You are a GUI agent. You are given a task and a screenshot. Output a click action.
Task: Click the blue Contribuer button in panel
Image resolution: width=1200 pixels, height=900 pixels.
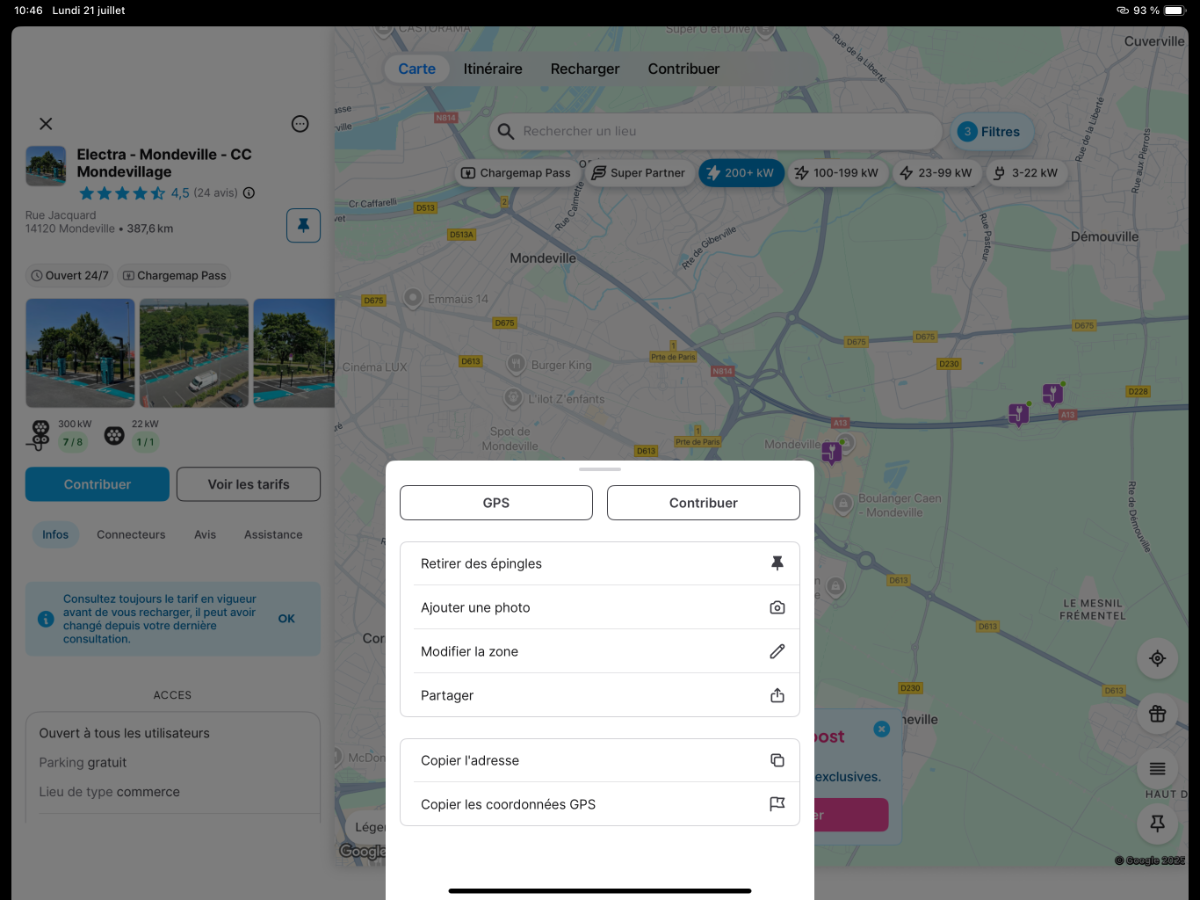click(x=97, y=484)
